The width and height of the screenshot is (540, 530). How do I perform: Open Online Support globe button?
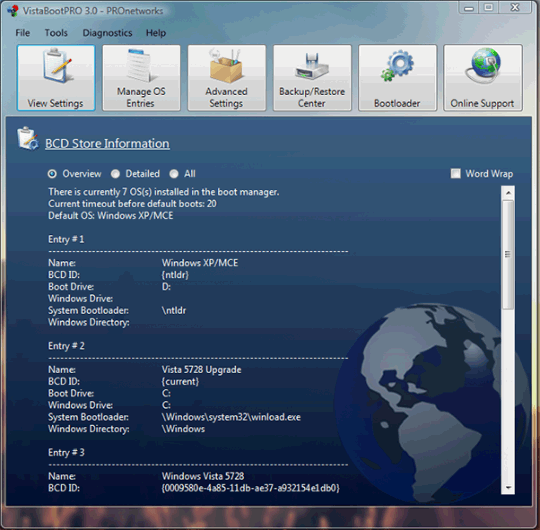point(483,78)
